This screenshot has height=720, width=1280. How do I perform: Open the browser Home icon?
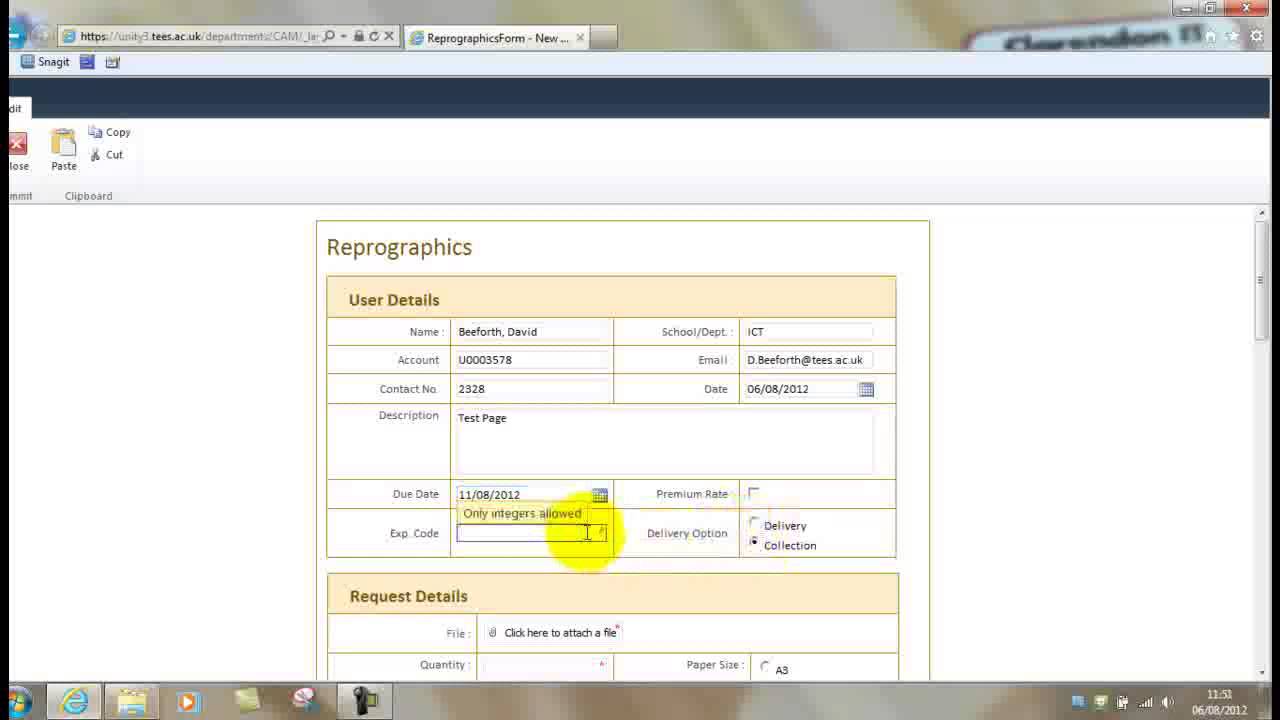pyautogui.click(x=1210, y=36)
